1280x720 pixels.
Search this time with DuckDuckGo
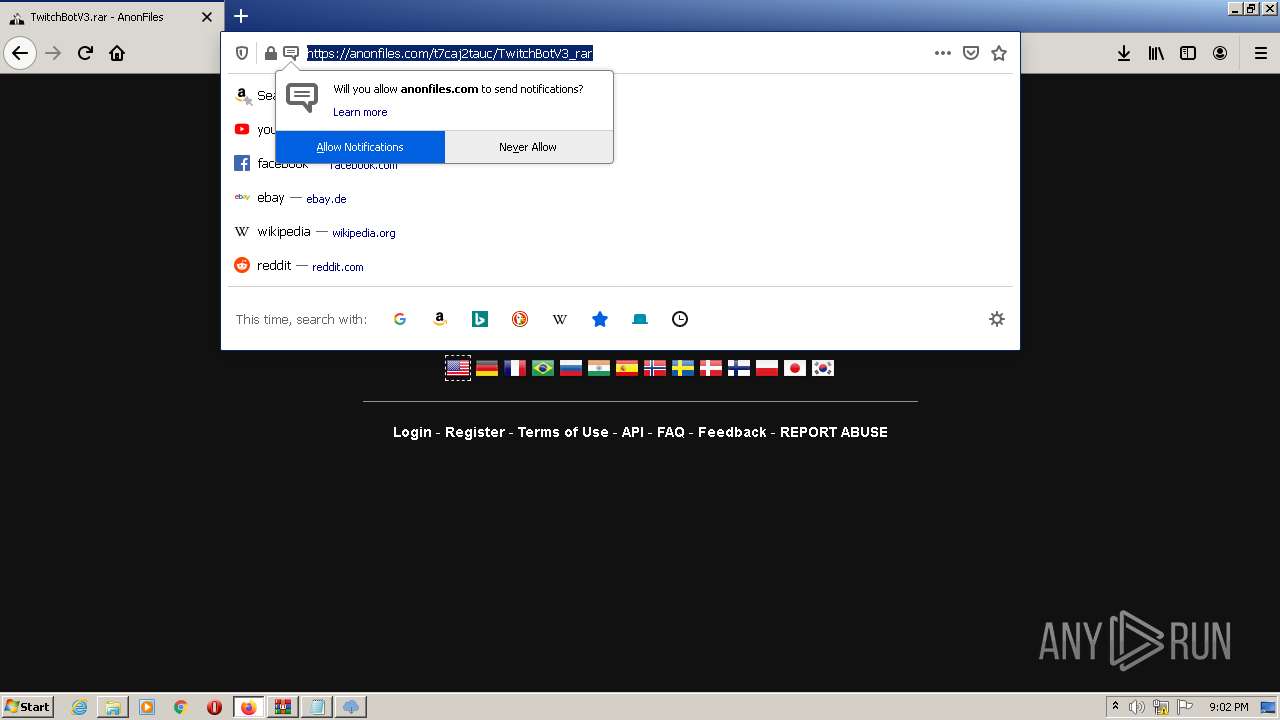(x=520, y=319)
